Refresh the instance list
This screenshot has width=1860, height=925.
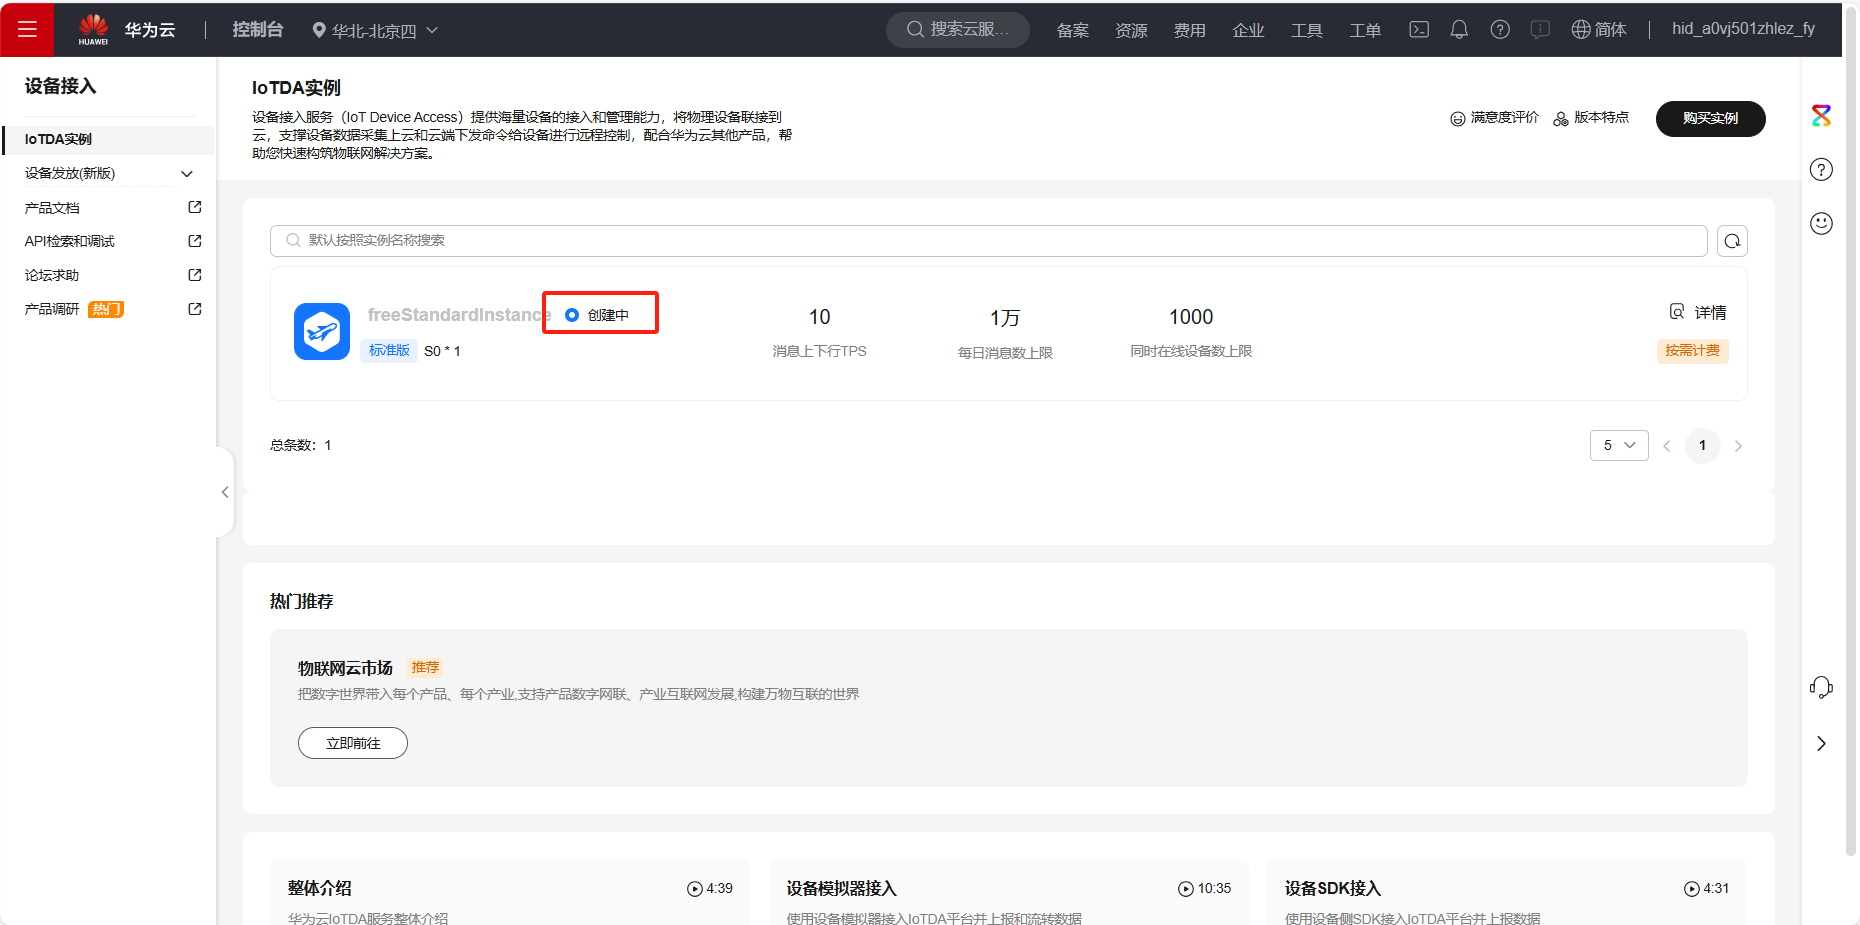point(1732,241)
